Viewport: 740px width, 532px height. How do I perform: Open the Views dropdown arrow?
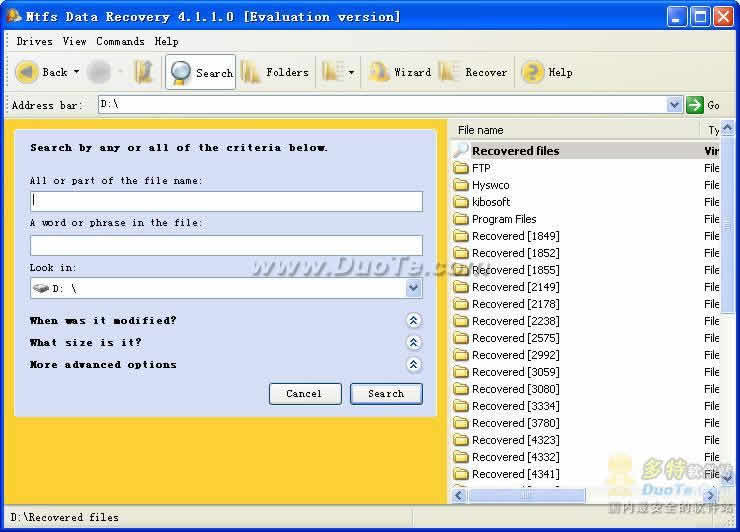[351, 72]
